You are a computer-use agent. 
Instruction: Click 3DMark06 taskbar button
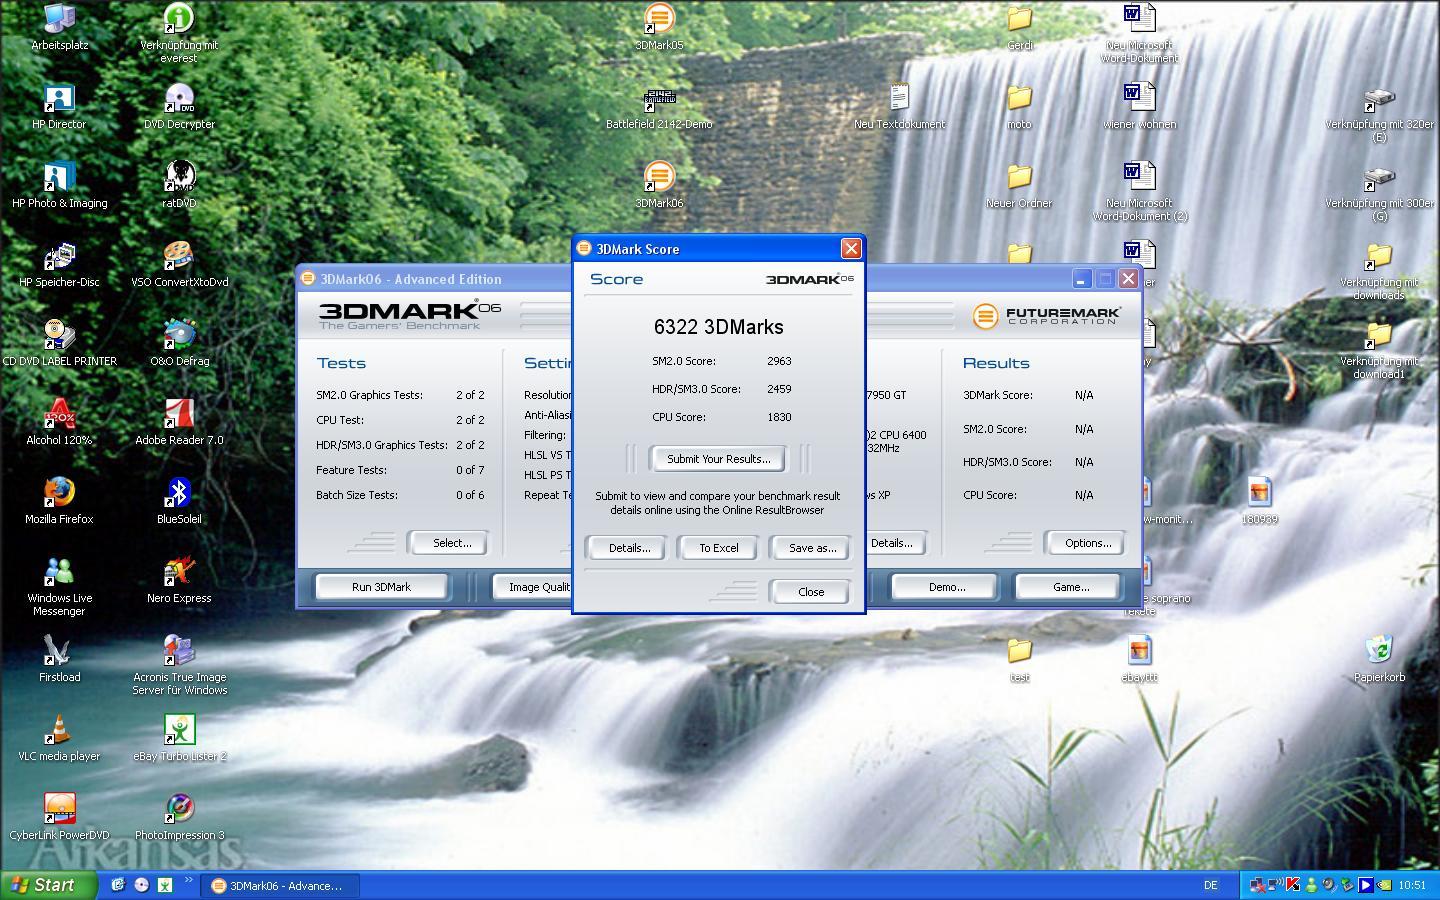[280, 886]
